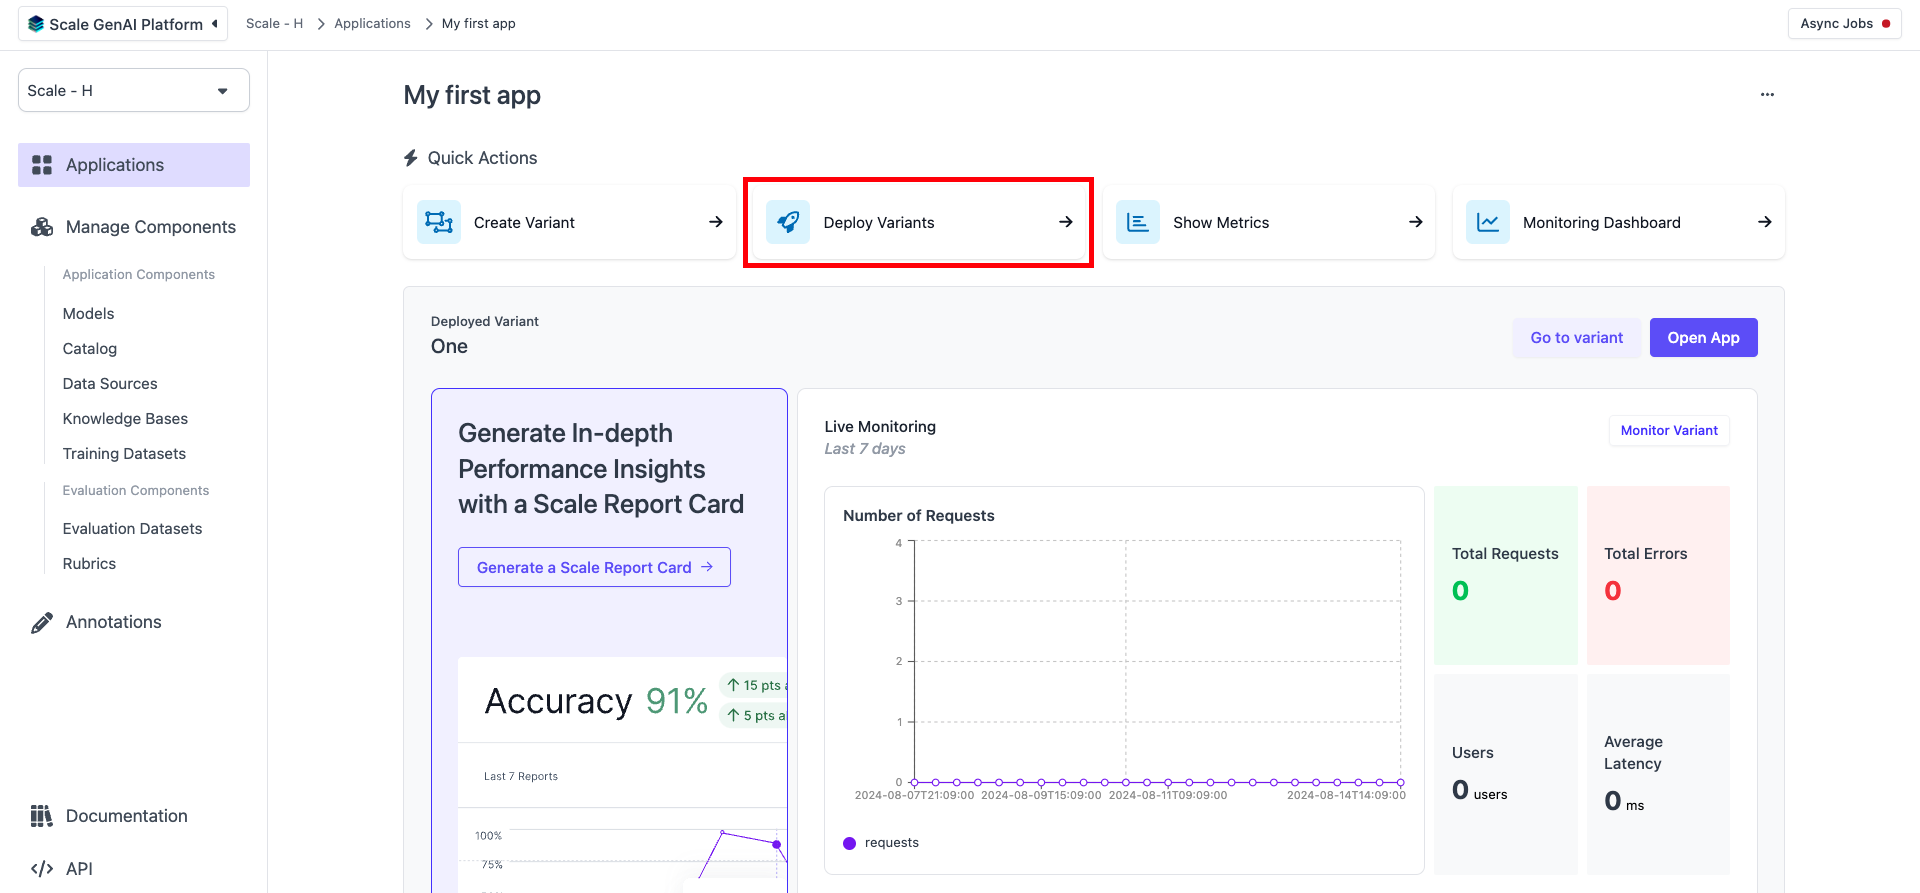This screenshot has width=1920, height=893.
Task: Open Catalog in the sidebar
Action: pos(90,349)
